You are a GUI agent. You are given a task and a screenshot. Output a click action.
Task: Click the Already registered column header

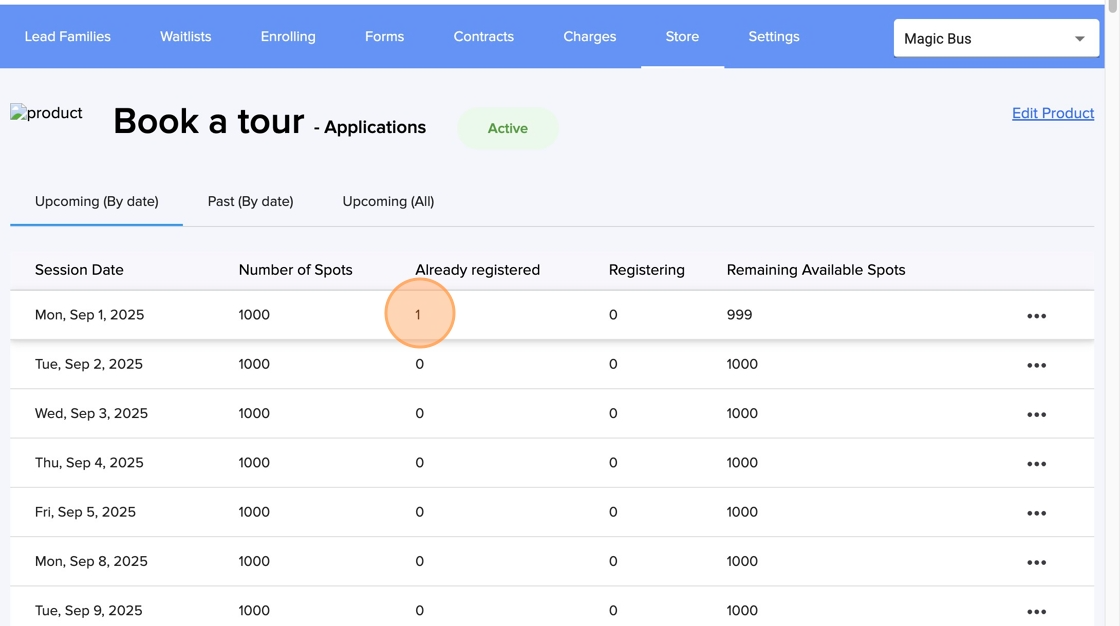(x=477, y=270)
